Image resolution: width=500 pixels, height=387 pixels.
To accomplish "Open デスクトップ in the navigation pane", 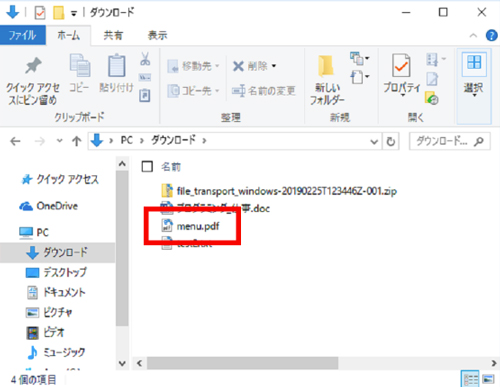I will pos(57,272).
